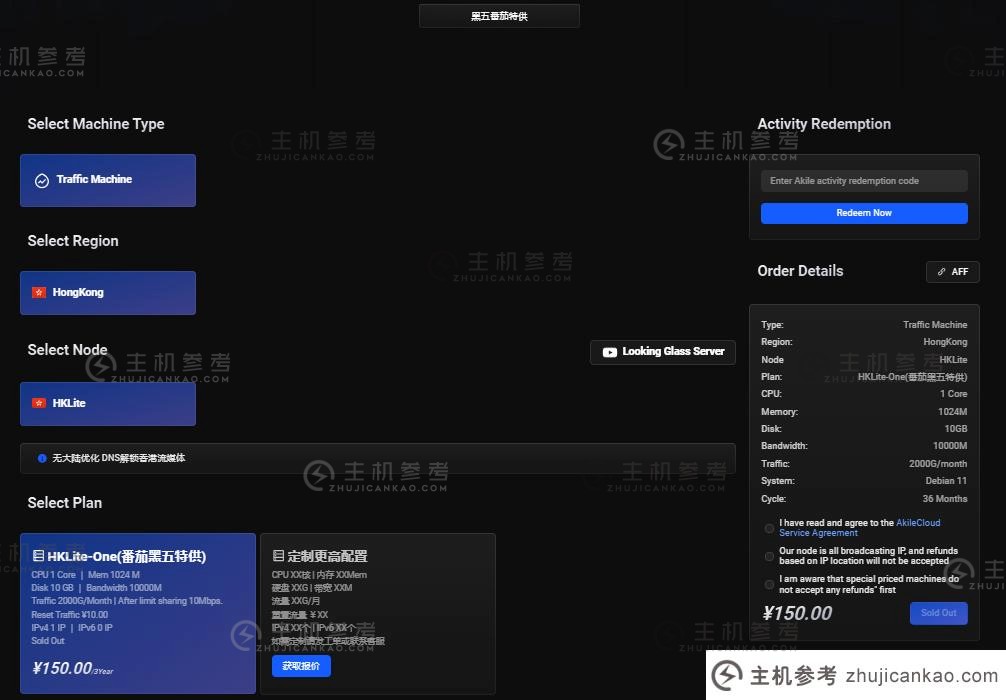Click the ¥150.00 price in Order Details
Screen dimensions: 1006x700
coord(797,613)
